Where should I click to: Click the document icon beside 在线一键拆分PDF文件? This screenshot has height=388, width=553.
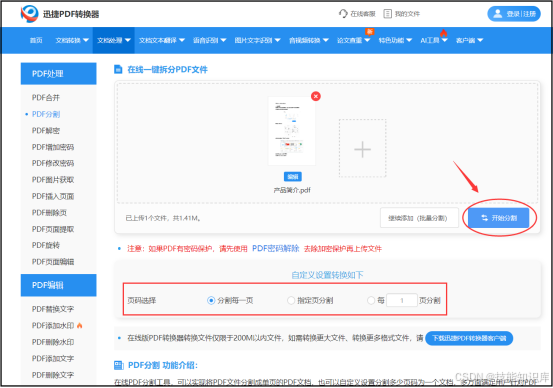click(x=118, y=69)
